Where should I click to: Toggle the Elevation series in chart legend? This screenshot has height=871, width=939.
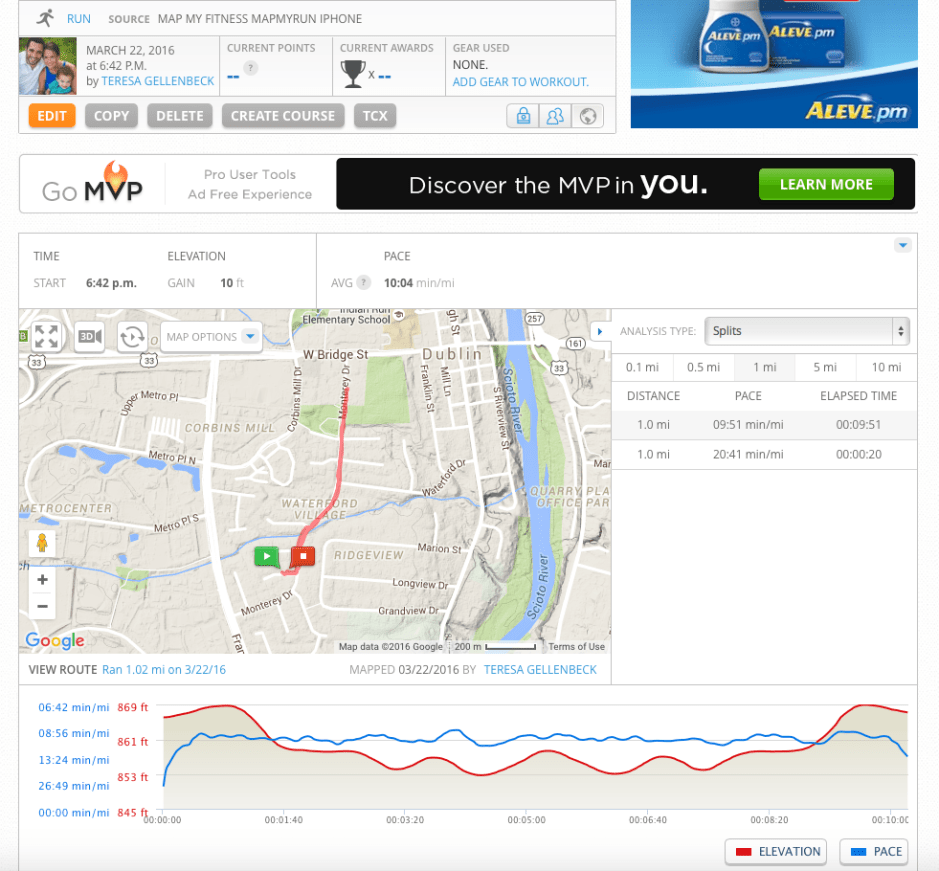click(776, 852)
